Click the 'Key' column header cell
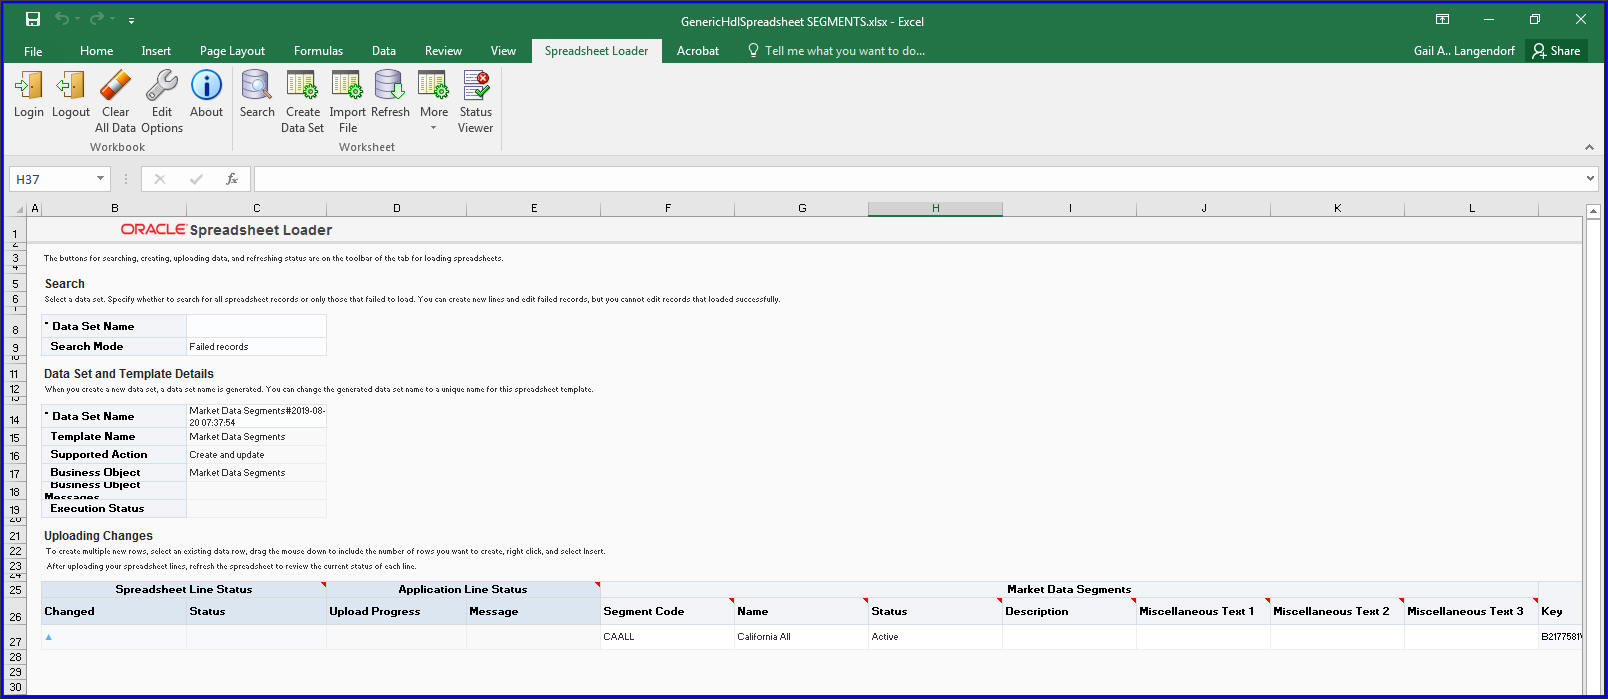Image resolution: width=1608 pixels, height=699 pixels. pyautogui.click(x=1560, y=611)
